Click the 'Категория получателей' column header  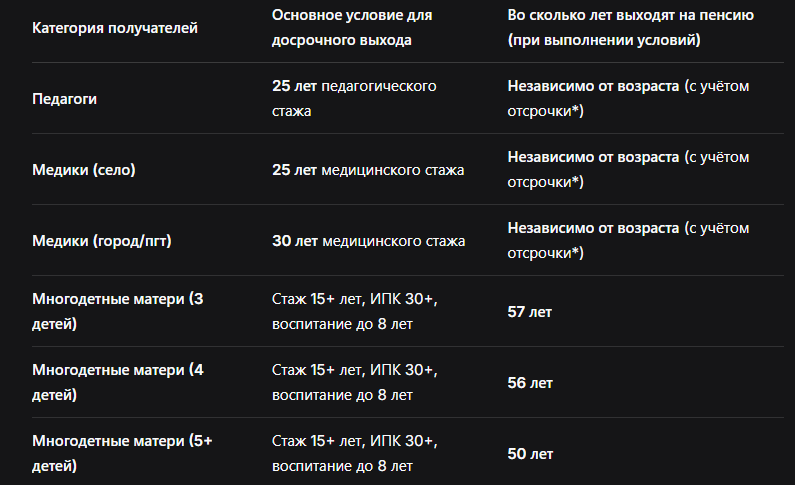tap(115, 28)
